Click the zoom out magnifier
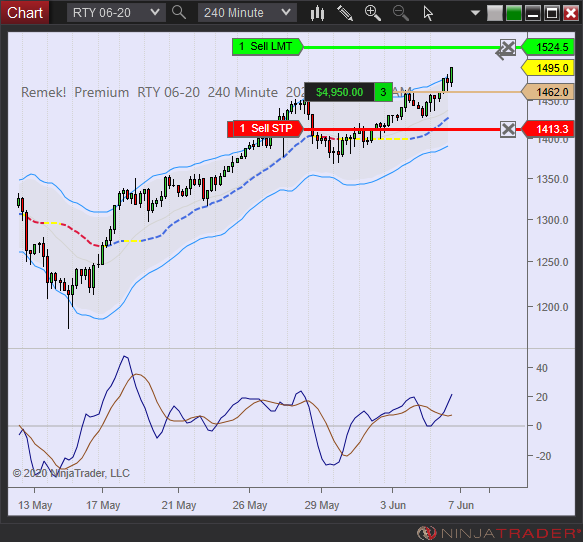This screenshot has width=583, height=542. (x=401, y=13)
